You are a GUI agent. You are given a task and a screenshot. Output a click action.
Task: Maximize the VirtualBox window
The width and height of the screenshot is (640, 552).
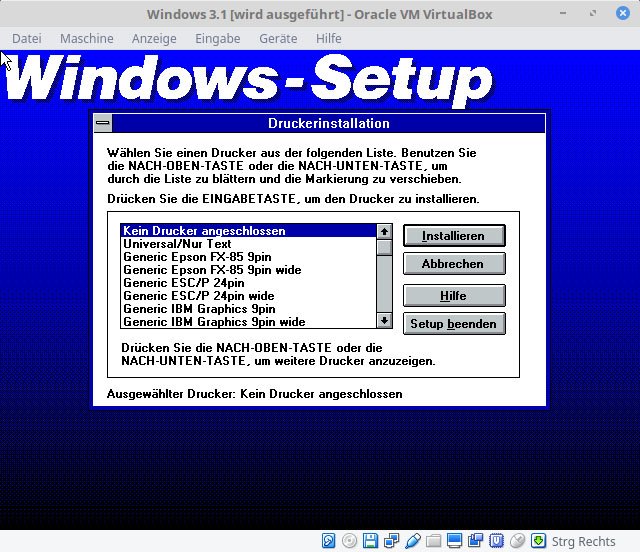point(593,13)
